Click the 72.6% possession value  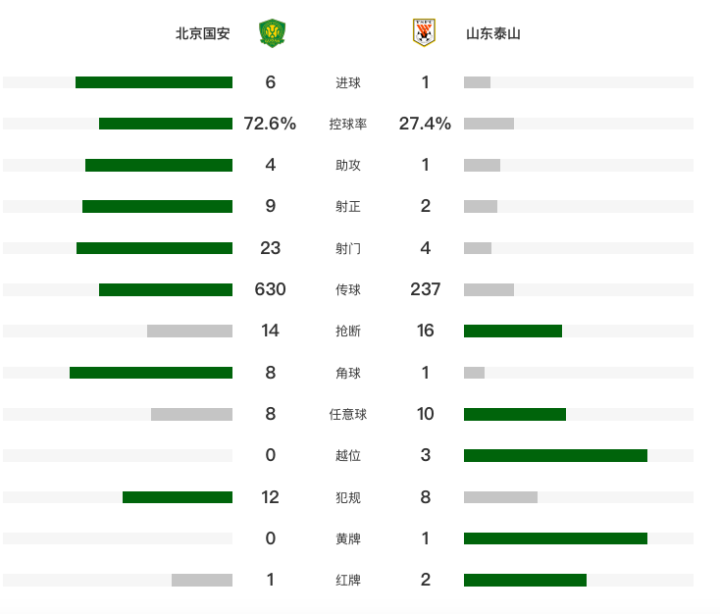point(270,124)
